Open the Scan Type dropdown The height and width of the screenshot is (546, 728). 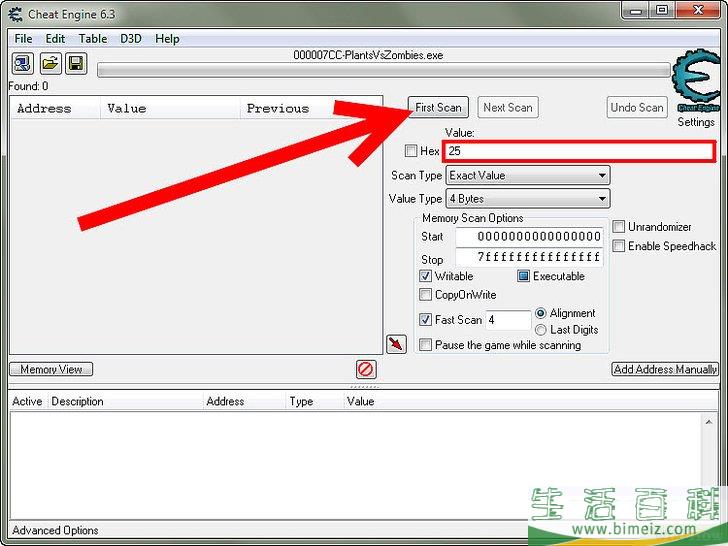pyautogui.click(x=528, y=176)
